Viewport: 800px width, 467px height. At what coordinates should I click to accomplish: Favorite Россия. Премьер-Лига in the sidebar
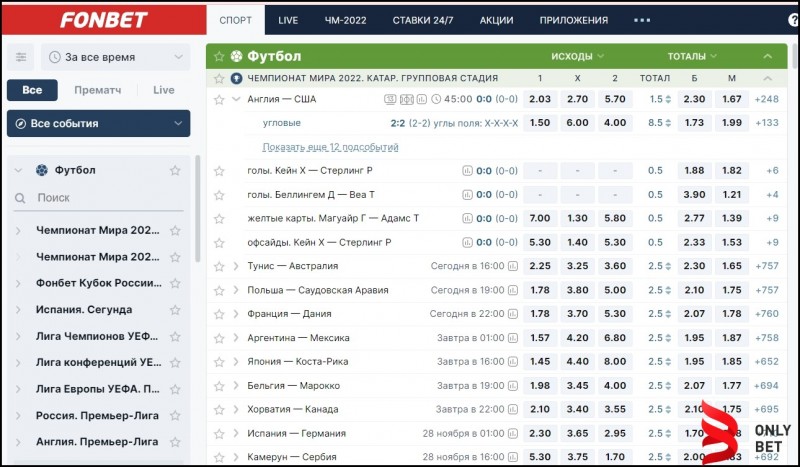175,415
